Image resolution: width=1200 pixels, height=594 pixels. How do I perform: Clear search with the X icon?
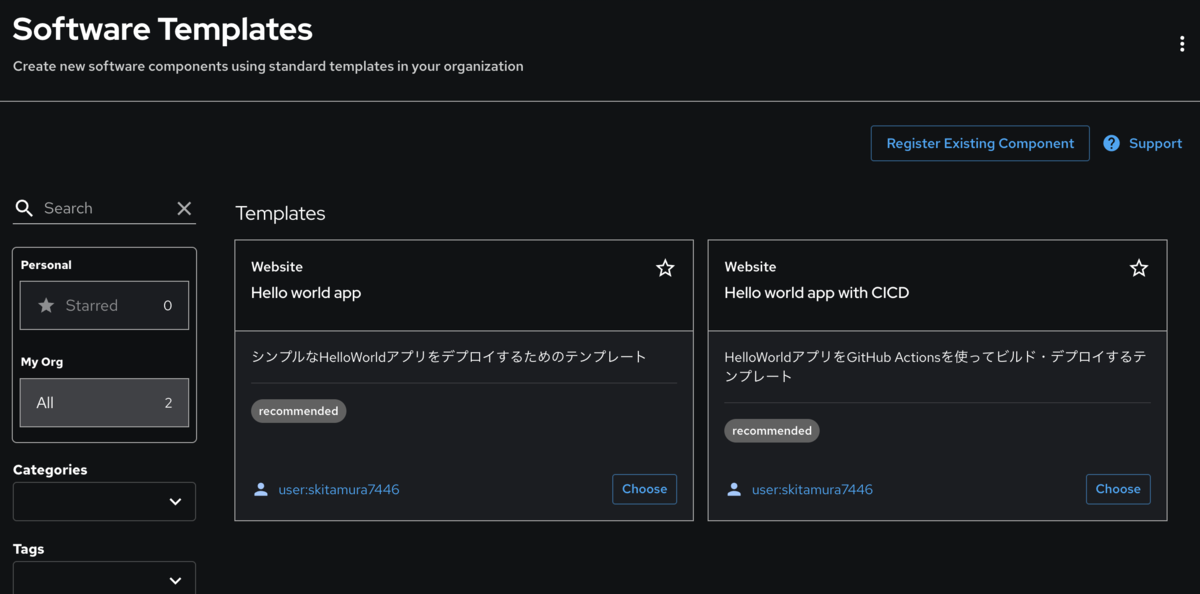click(184, 208)
